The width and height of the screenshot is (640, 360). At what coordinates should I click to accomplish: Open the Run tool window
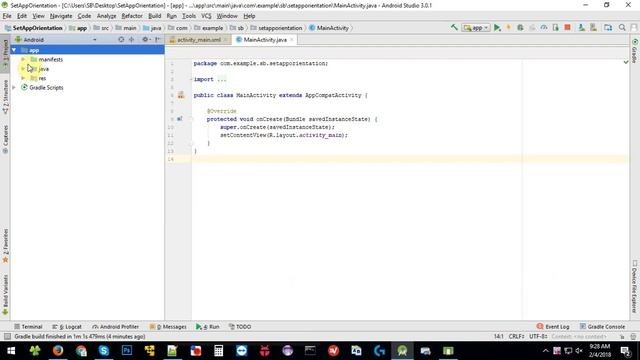coord(207,327)
